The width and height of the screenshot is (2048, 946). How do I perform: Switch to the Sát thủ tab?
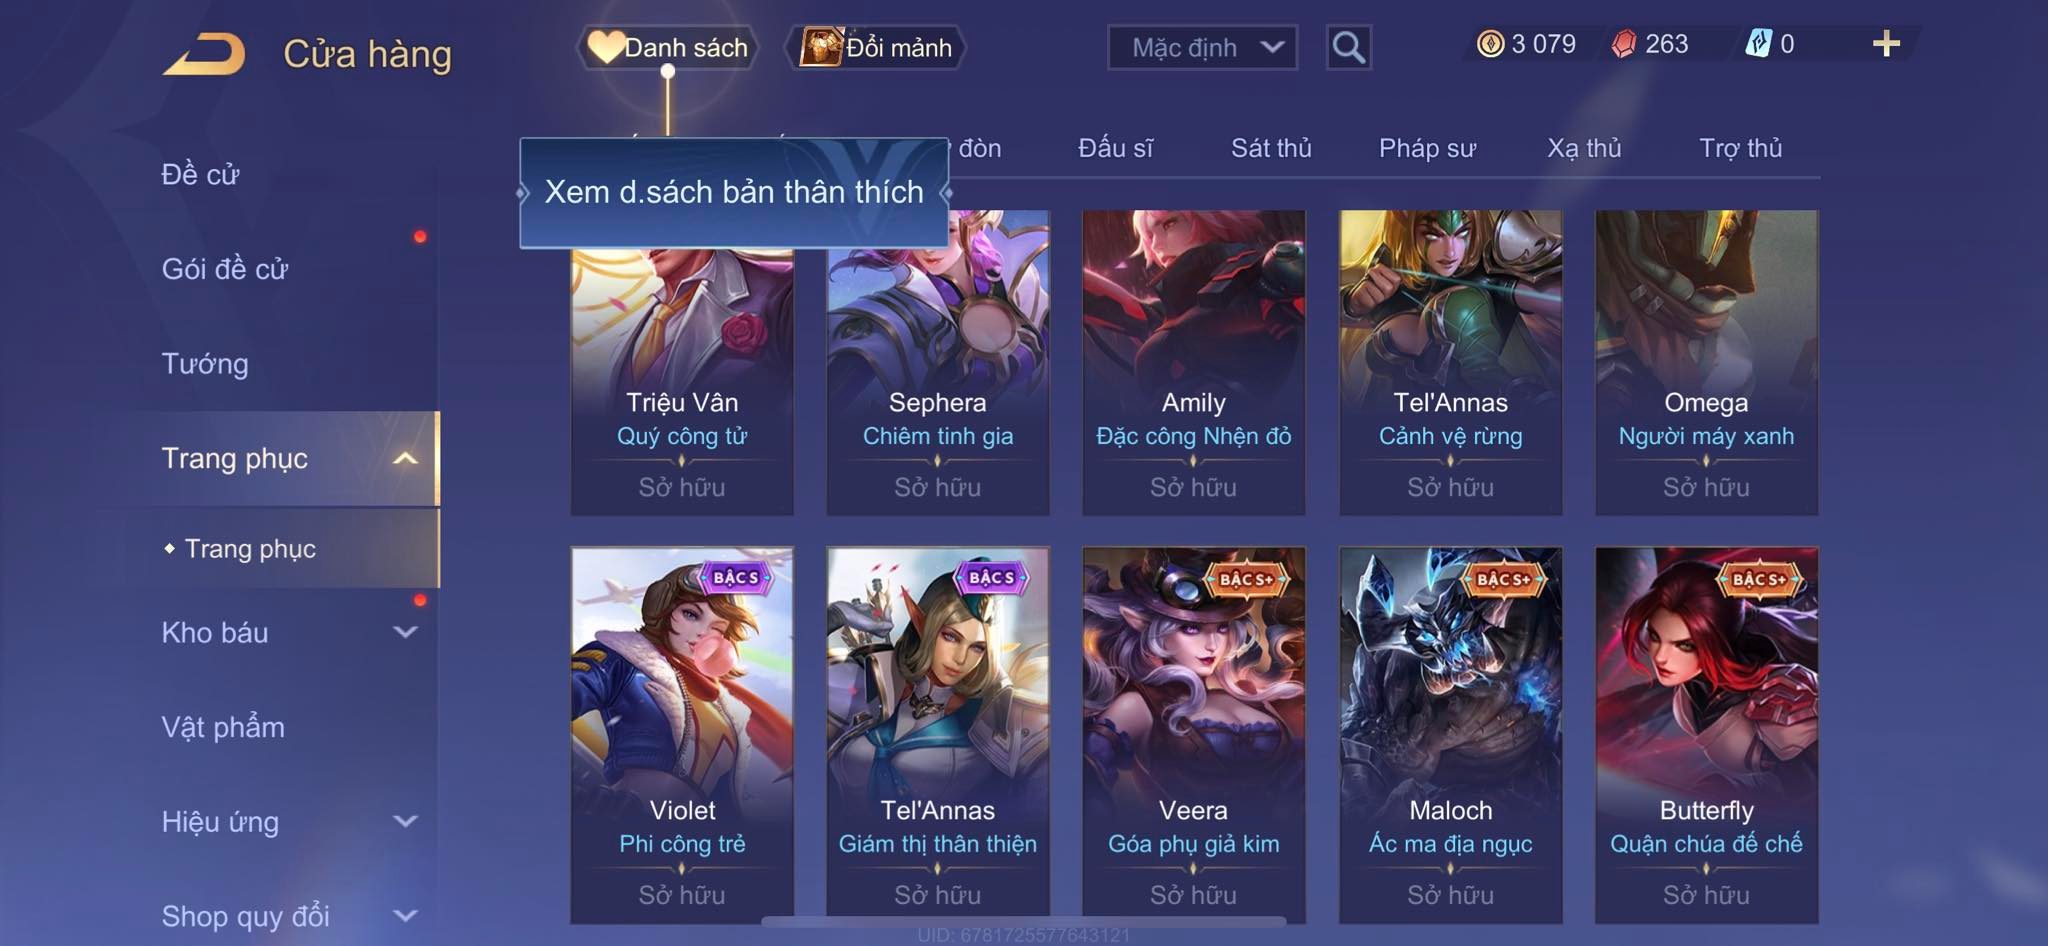(1271, 148)
